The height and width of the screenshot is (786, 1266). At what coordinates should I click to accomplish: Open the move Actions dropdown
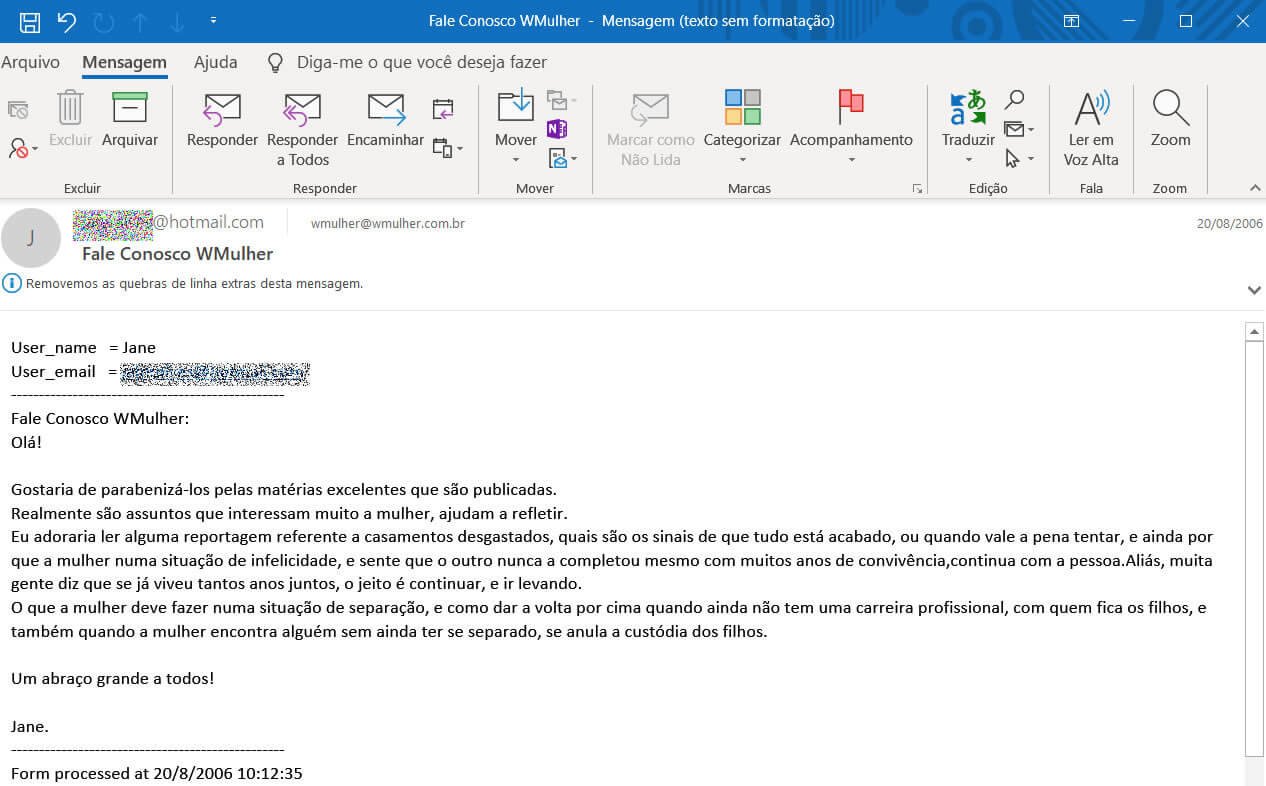562,158
